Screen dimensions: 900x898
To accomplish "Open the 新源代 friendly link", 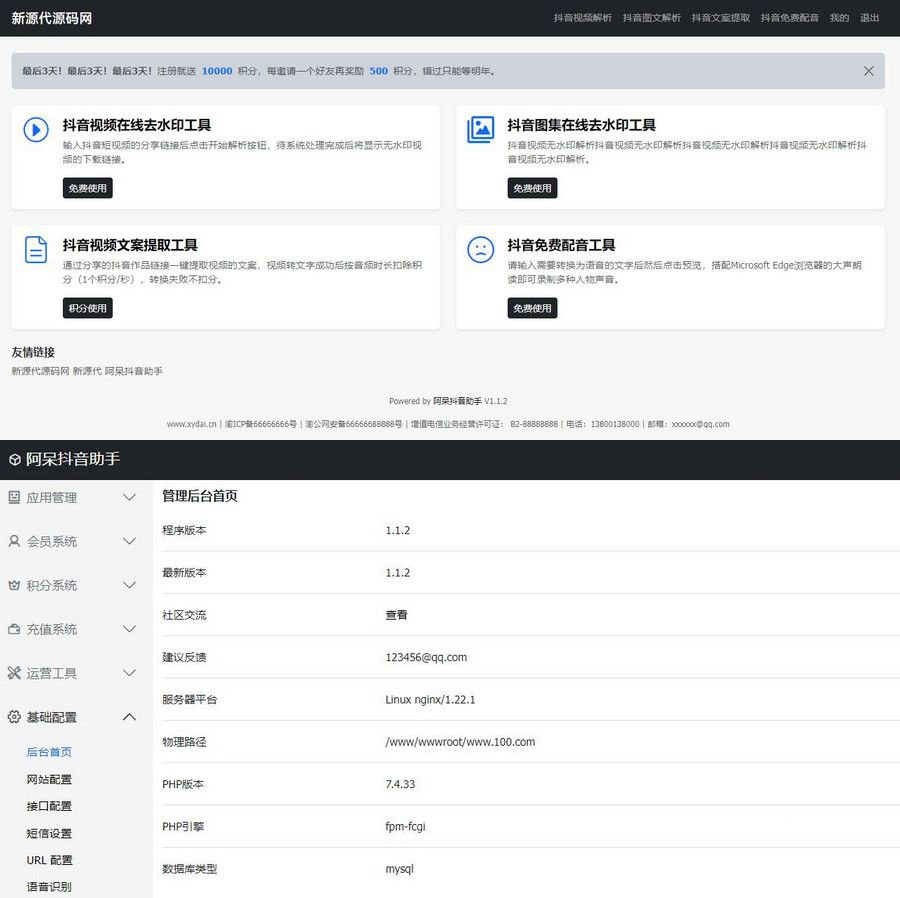I will click(x=87, y=371).
